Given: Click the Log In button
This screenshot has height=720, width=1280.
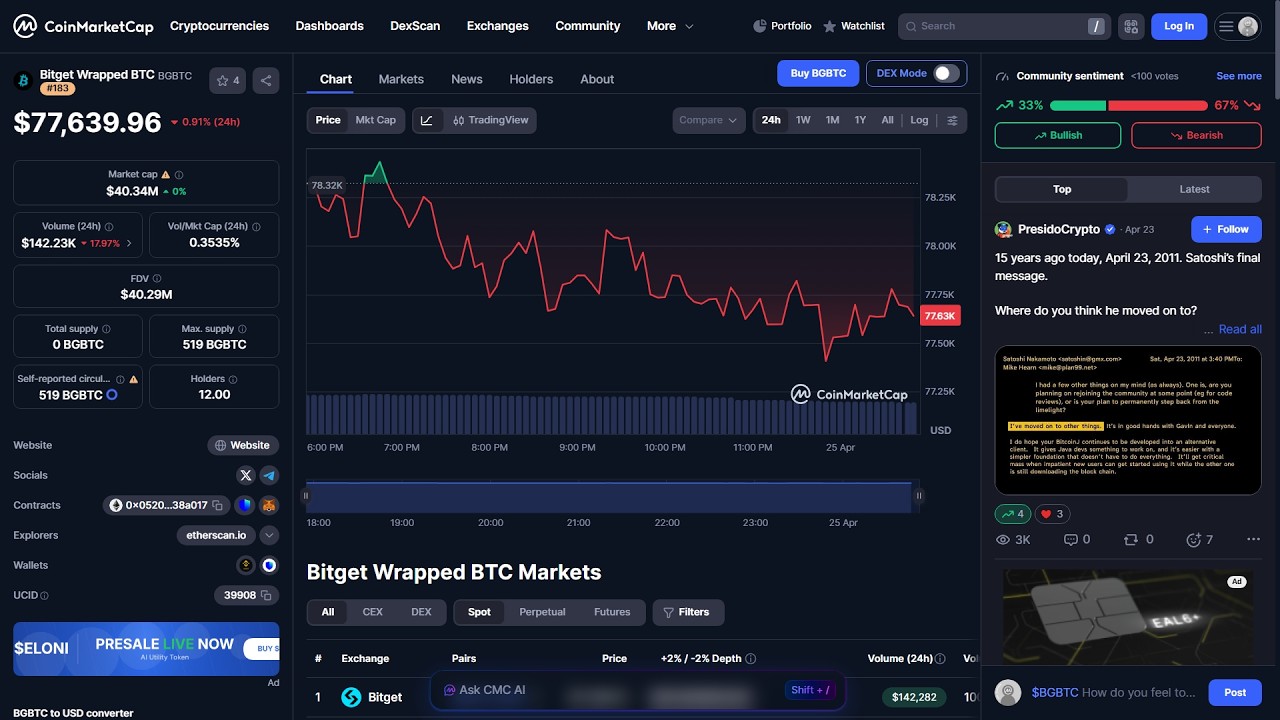Looking at the screenshot, I should (1179, 26).
